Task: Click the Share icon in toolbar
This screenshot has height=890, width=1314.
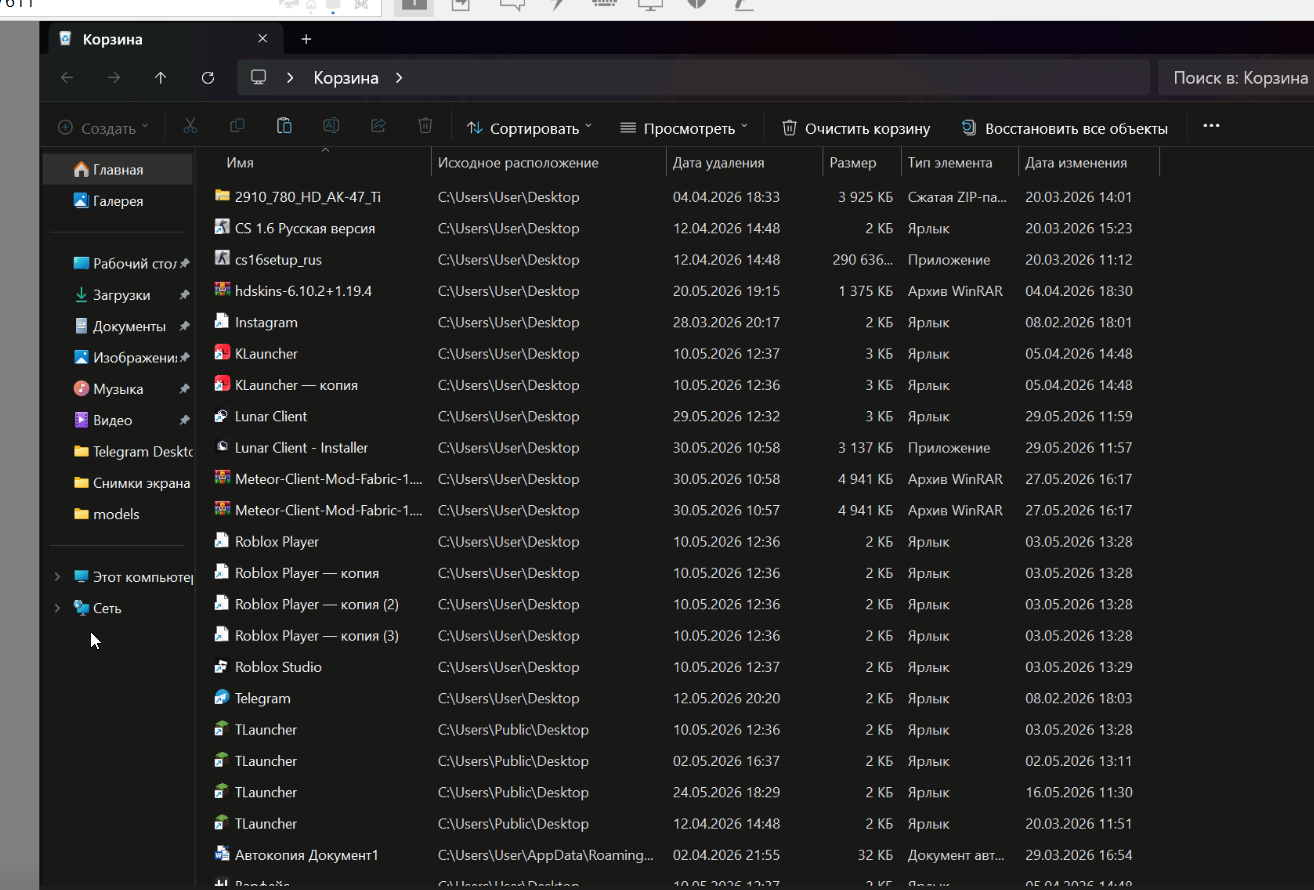Action: tap(378, 127)
